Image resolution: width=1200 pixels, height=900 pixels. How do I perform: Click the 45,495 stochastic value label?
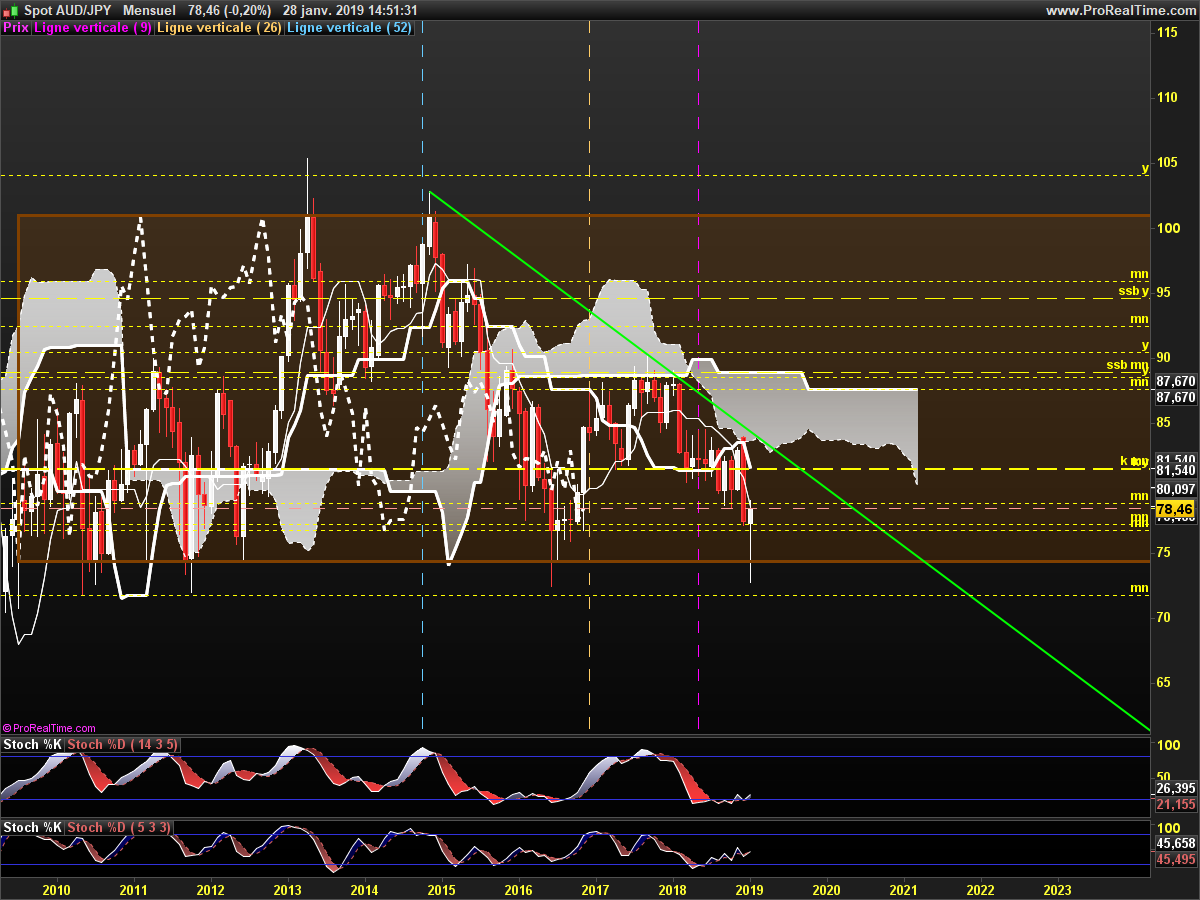[1175, 859]
